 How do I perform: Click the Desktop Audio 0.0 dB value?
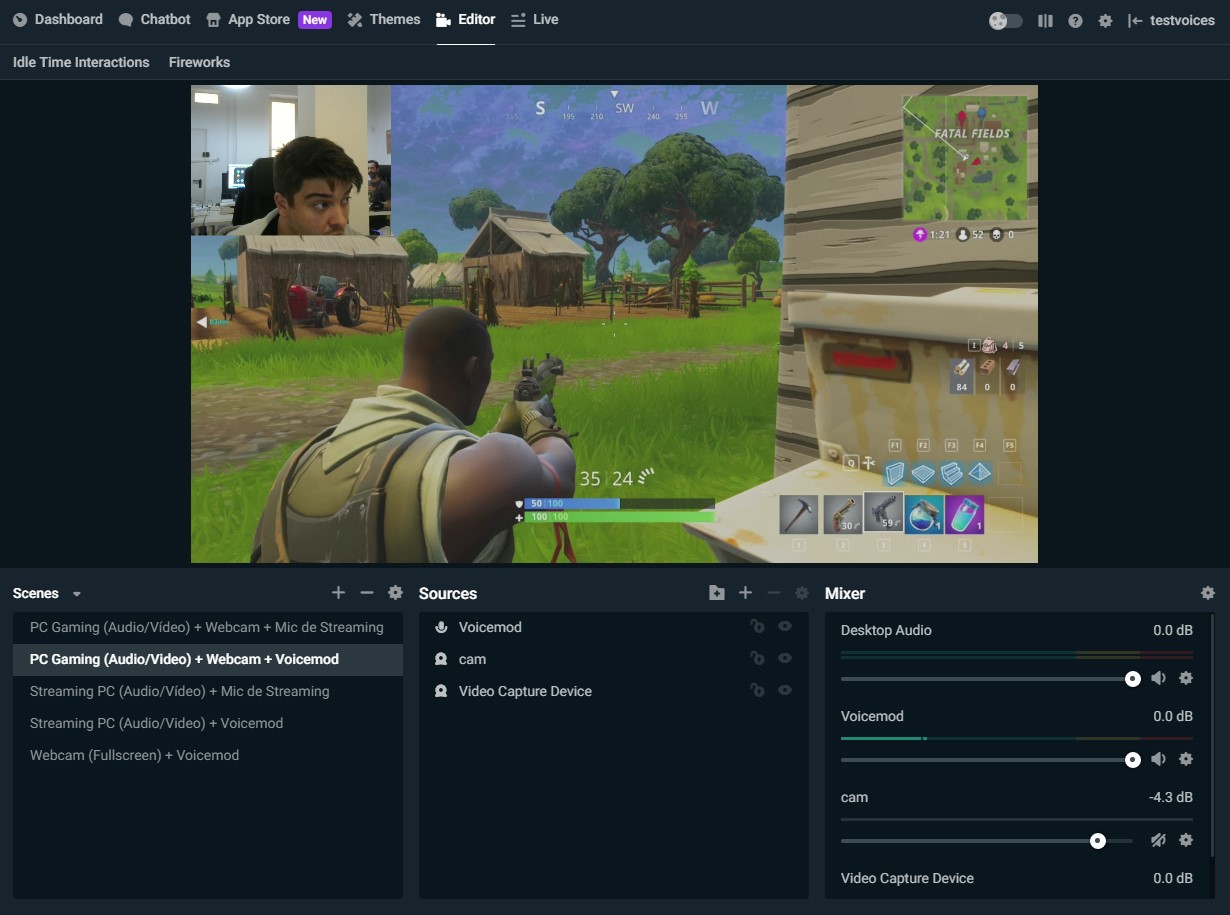tap(1173, 630)
